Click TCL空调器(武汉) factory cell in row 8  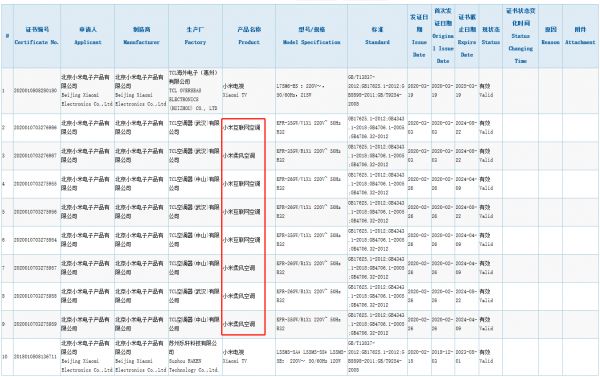pos(194,296)
